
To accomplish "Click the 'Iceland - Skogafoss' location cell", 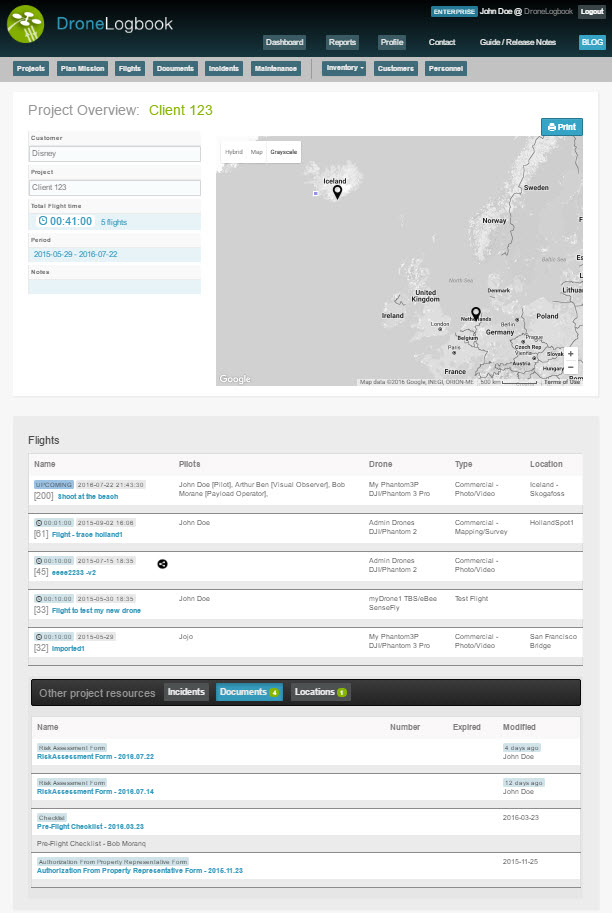I will tap(547, 489).
